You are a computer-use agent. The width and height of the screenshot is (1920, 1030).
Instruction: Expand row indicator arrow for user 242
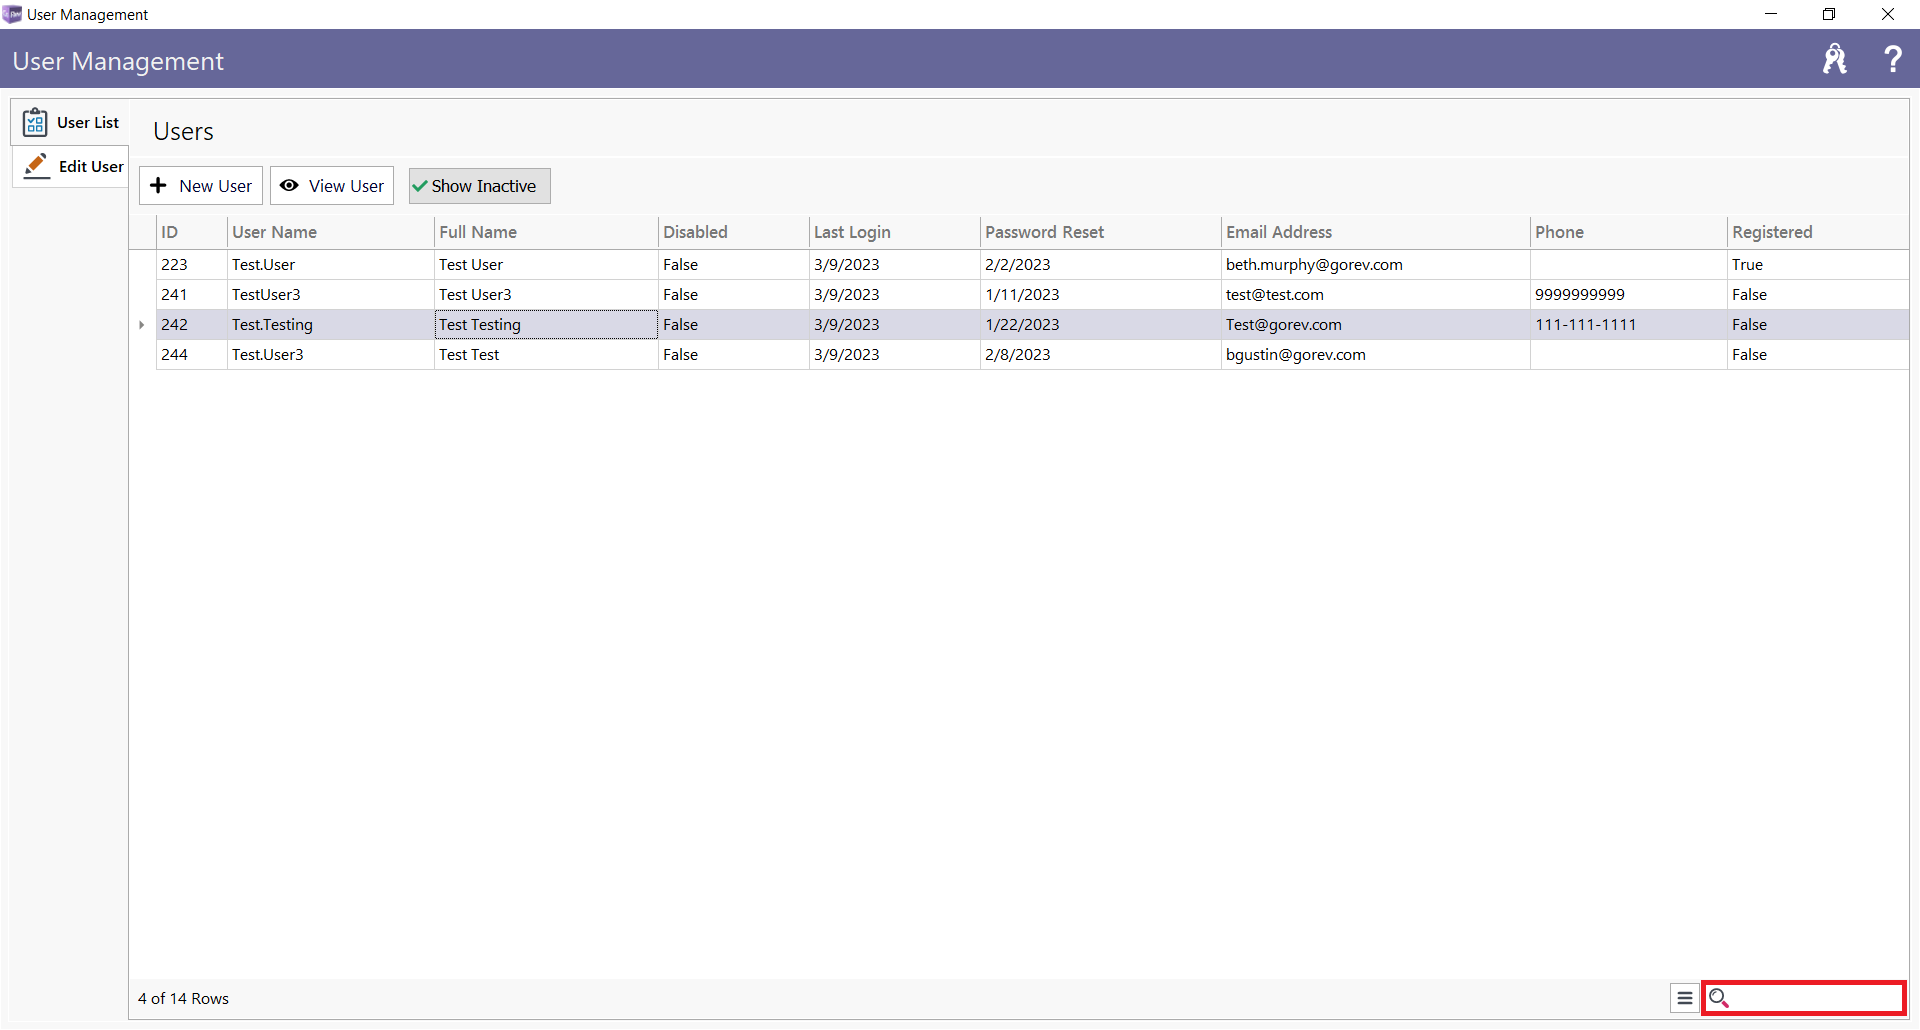point(142,325)
